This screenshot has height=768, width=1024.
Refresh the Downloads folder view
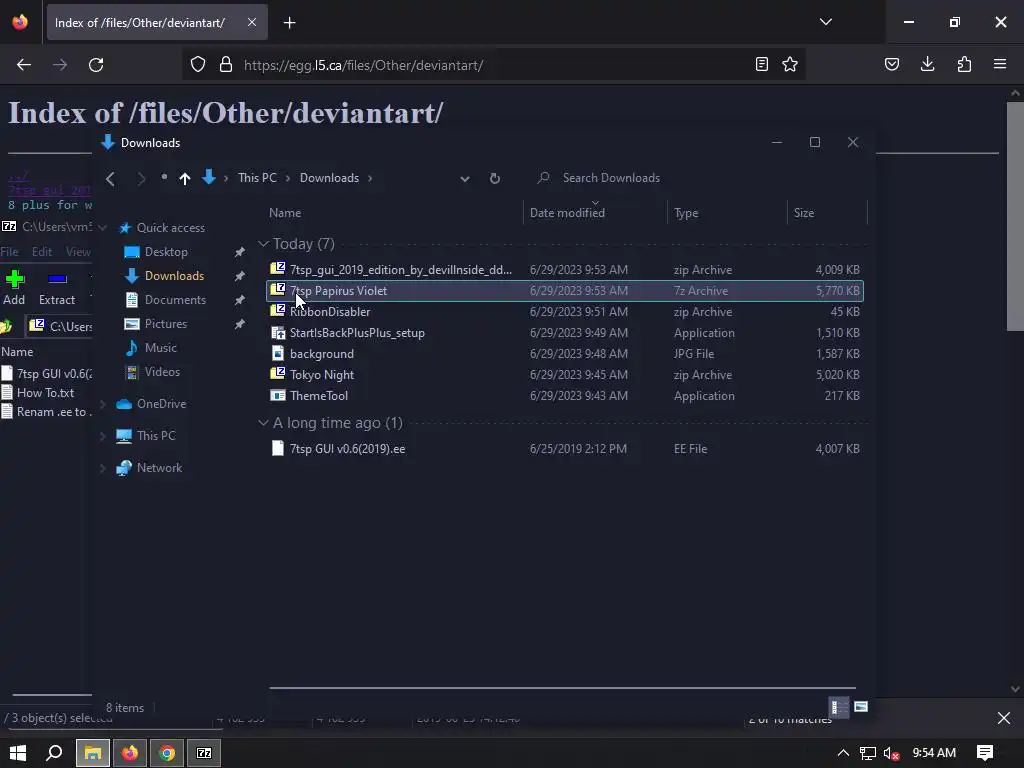[494, 178]
